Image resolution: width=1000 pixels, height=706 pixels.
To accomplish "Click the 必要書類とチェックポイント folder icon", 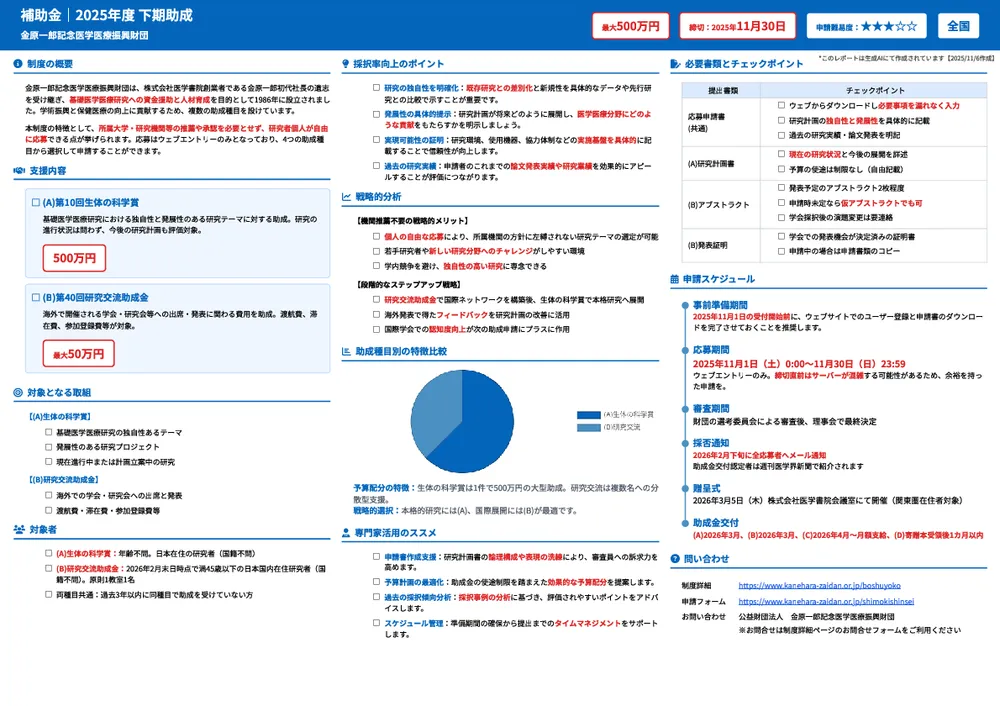I will [x=676, y=62].
